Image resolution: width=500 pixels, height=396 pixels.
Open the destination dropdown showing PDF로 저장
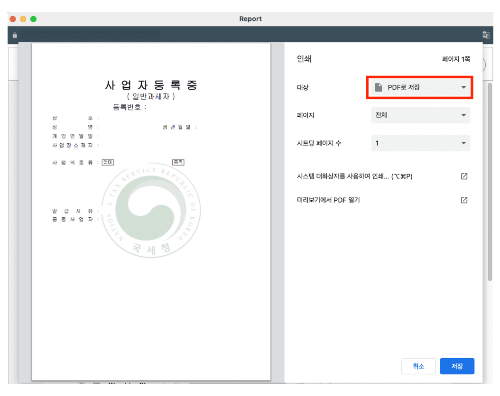(420, 87)
